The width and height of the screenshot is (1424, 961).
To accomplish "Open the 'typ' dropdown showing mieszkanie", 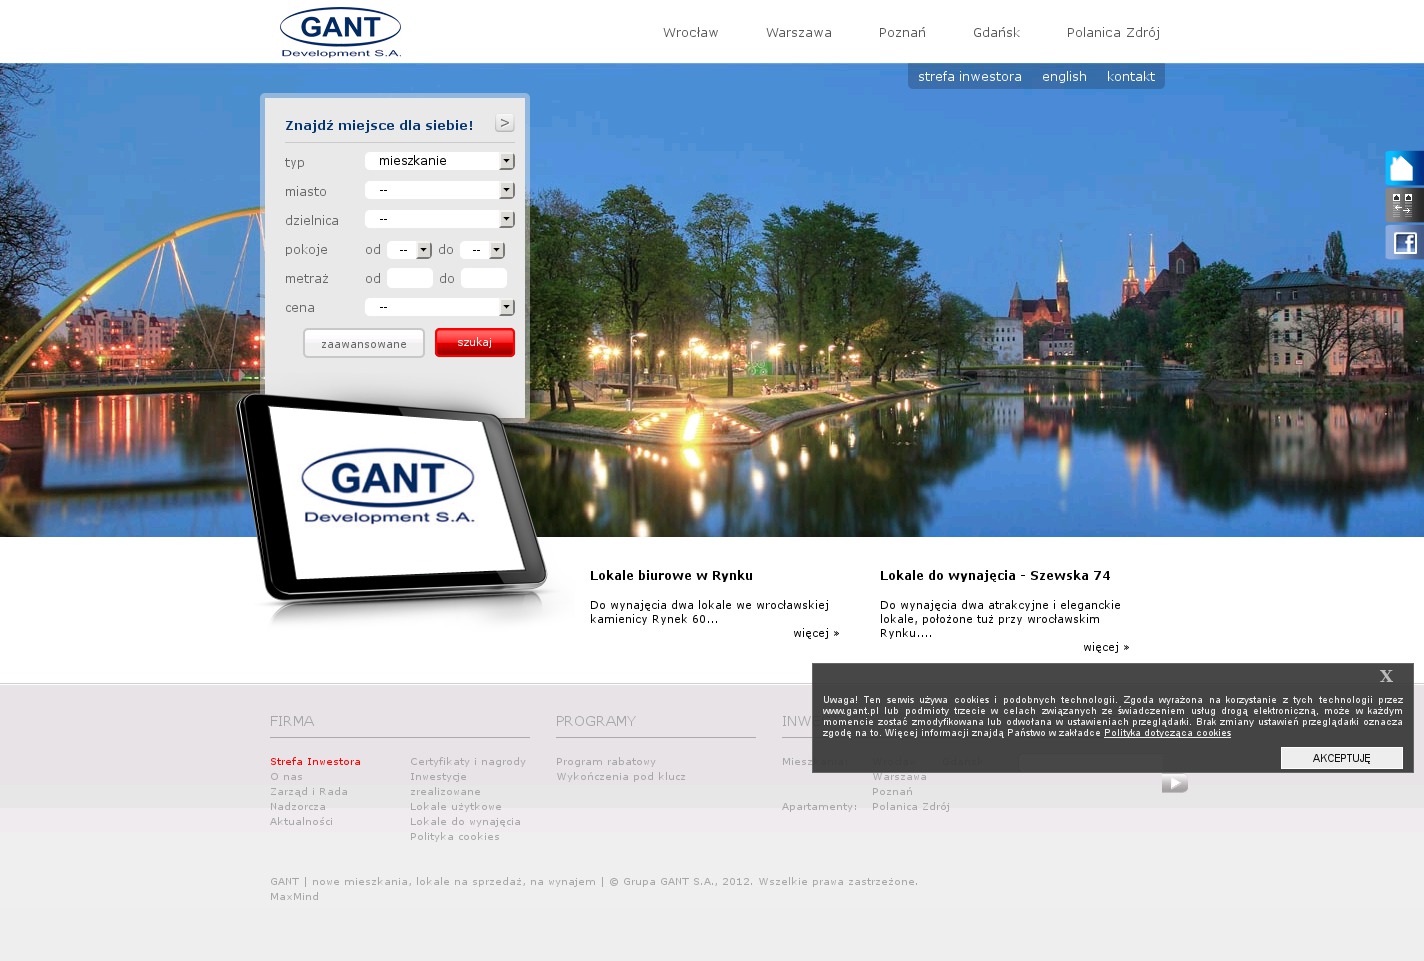I will pyautogui.click(x=440, y=161).
